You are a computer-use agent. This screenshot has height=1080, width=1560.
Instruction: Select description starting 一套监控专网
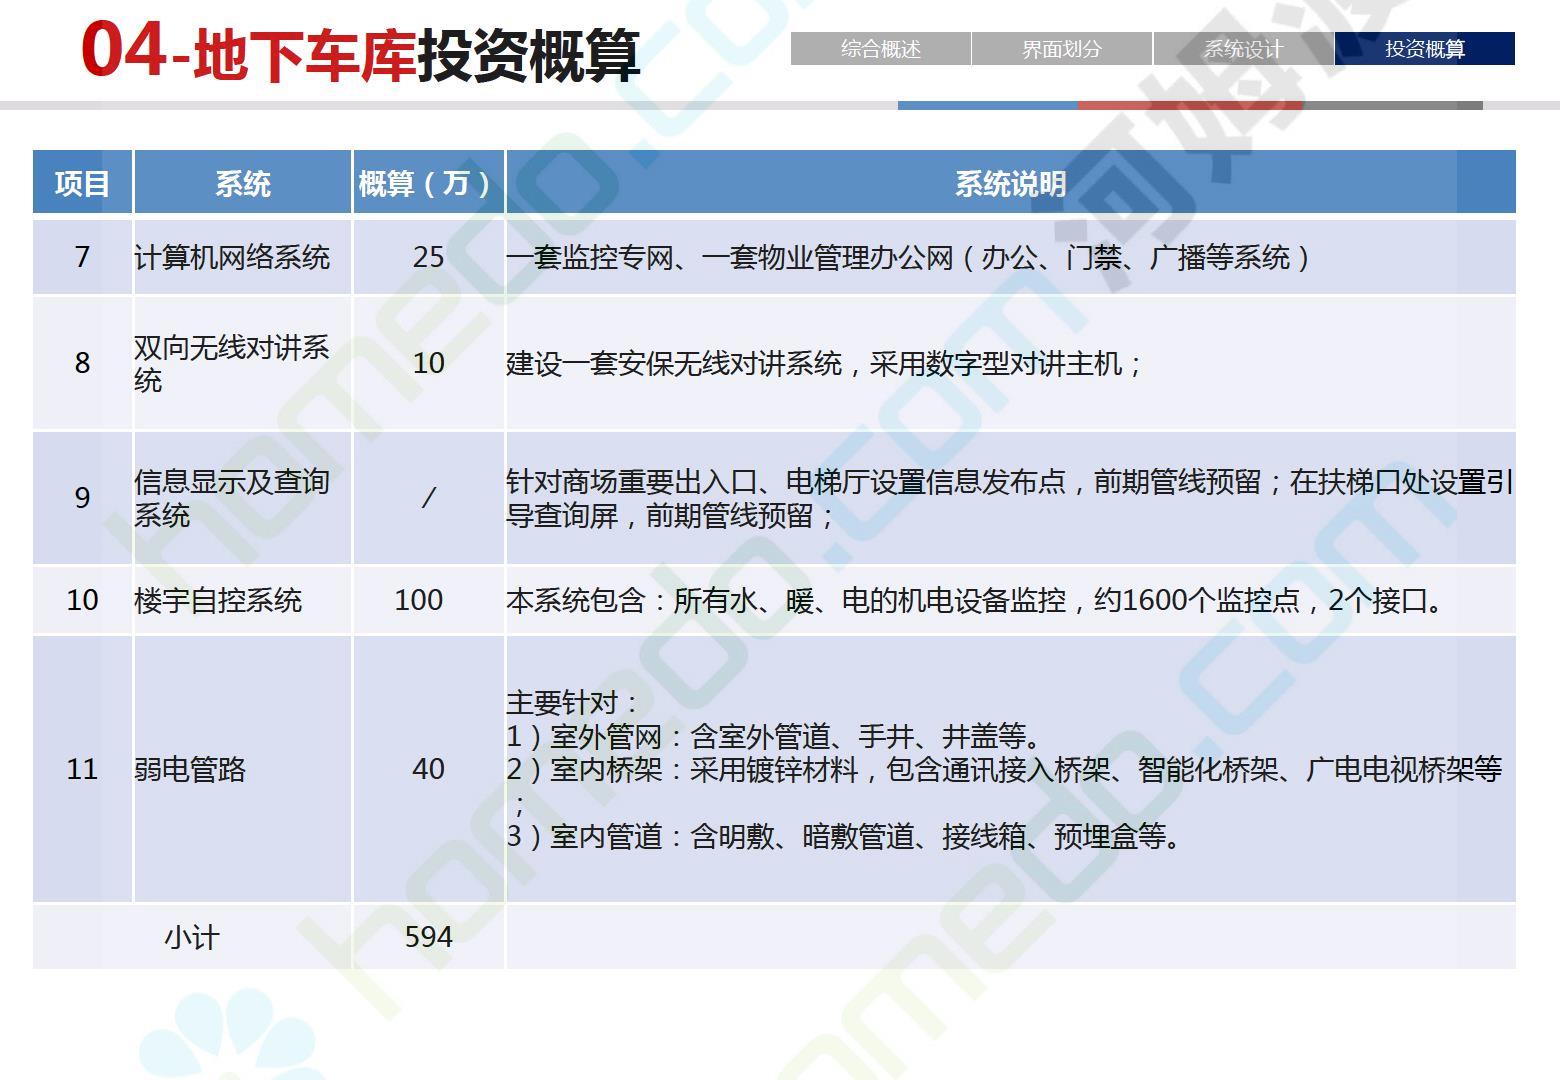[908, 258]
